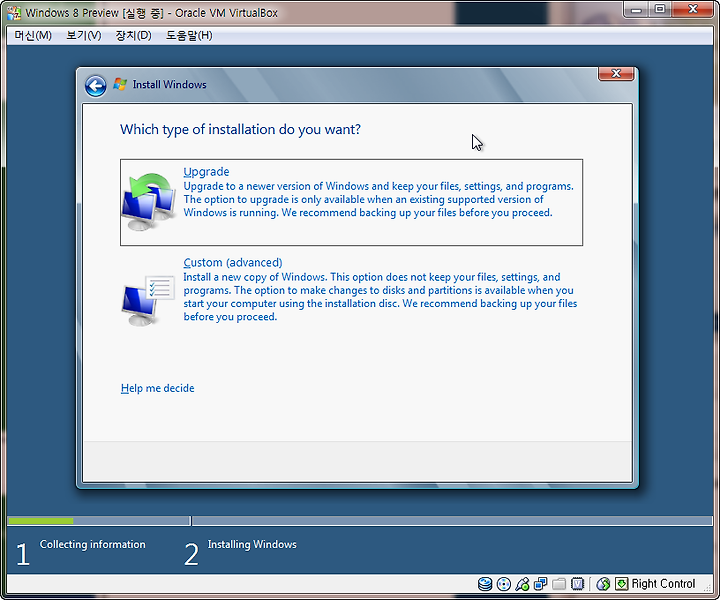The height and width of the screenshot is (600, 720).
Task: Click the VirtualBox window resize grip
Action: pyautogui.click(x=708, y=588)
